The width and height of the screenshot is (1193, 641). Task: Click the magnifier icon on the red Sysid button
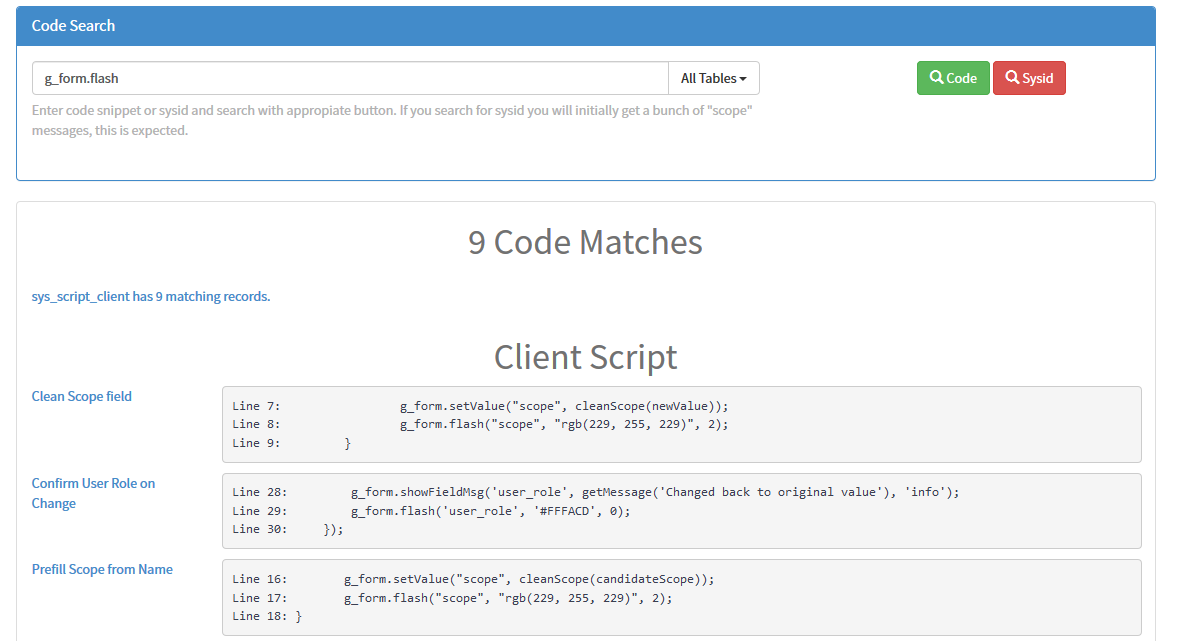click(1012, 77)
